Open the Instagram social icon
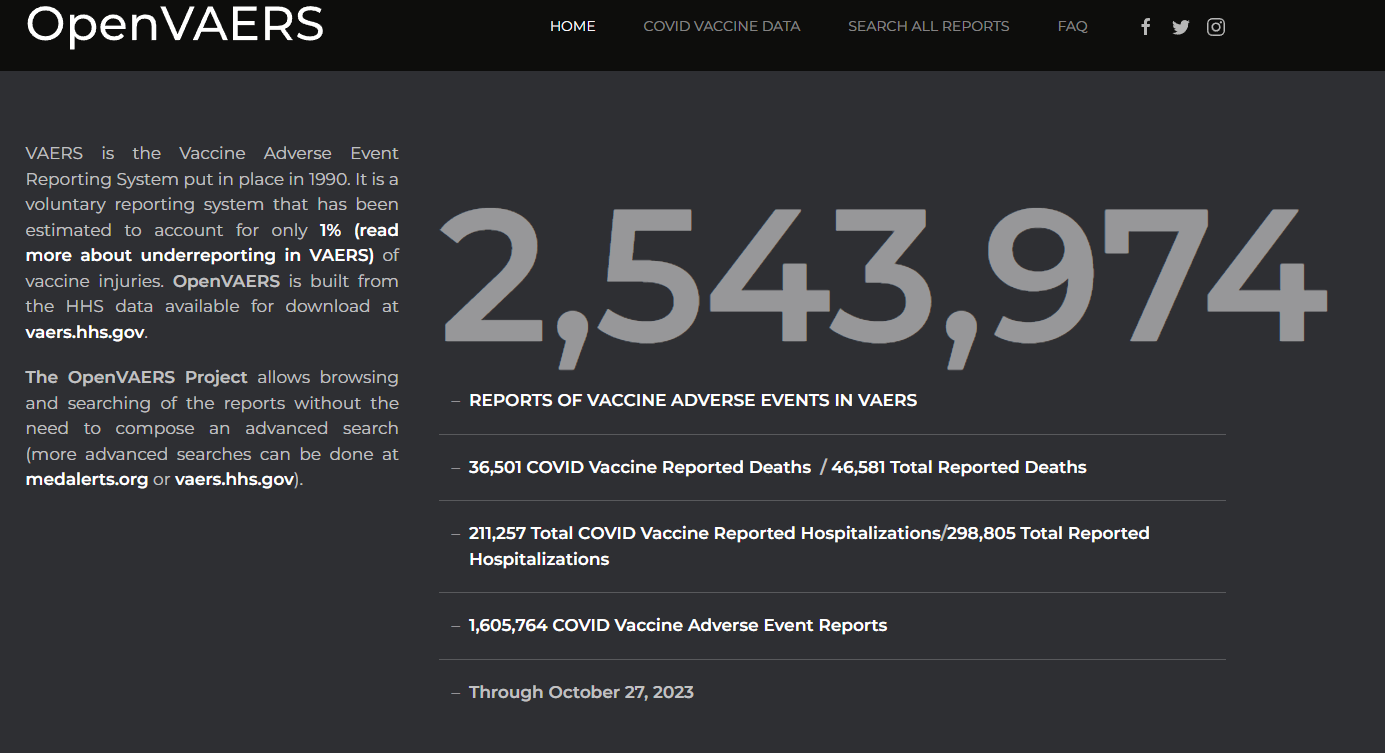This screenshot has width=1385, height=753. pos(1216,27)
